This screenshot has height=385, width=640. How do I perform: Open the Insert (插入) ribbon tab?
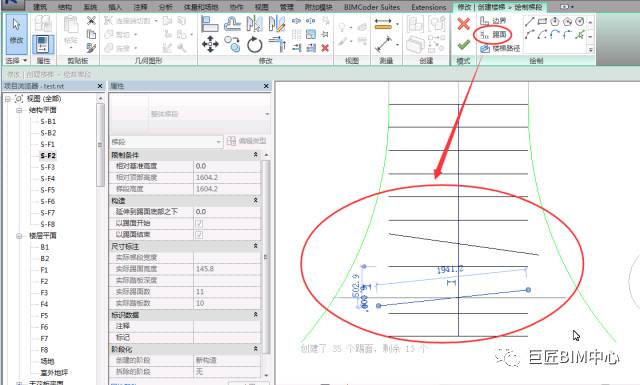point(115,7)
